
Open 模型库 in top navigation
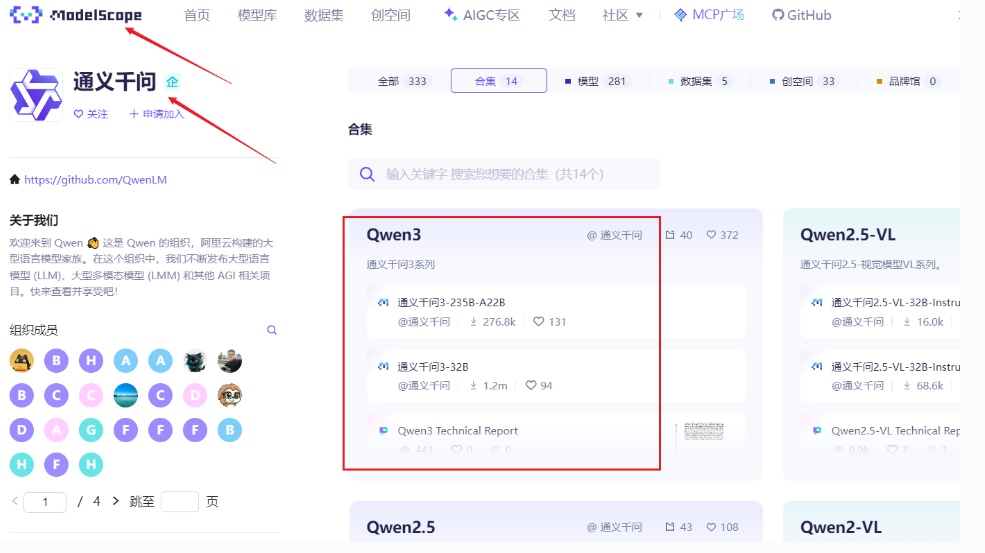coord(257,15)
